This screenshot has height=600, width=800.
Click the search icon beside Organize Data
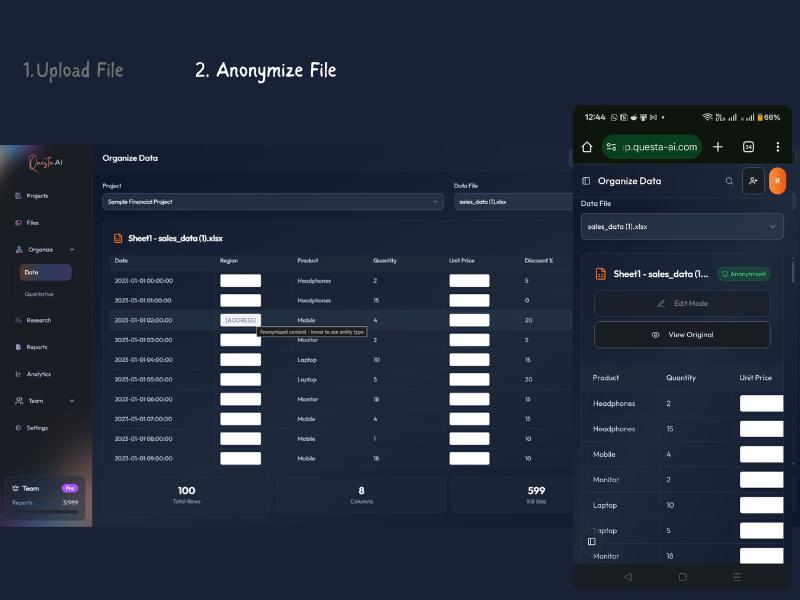[729, 181]
